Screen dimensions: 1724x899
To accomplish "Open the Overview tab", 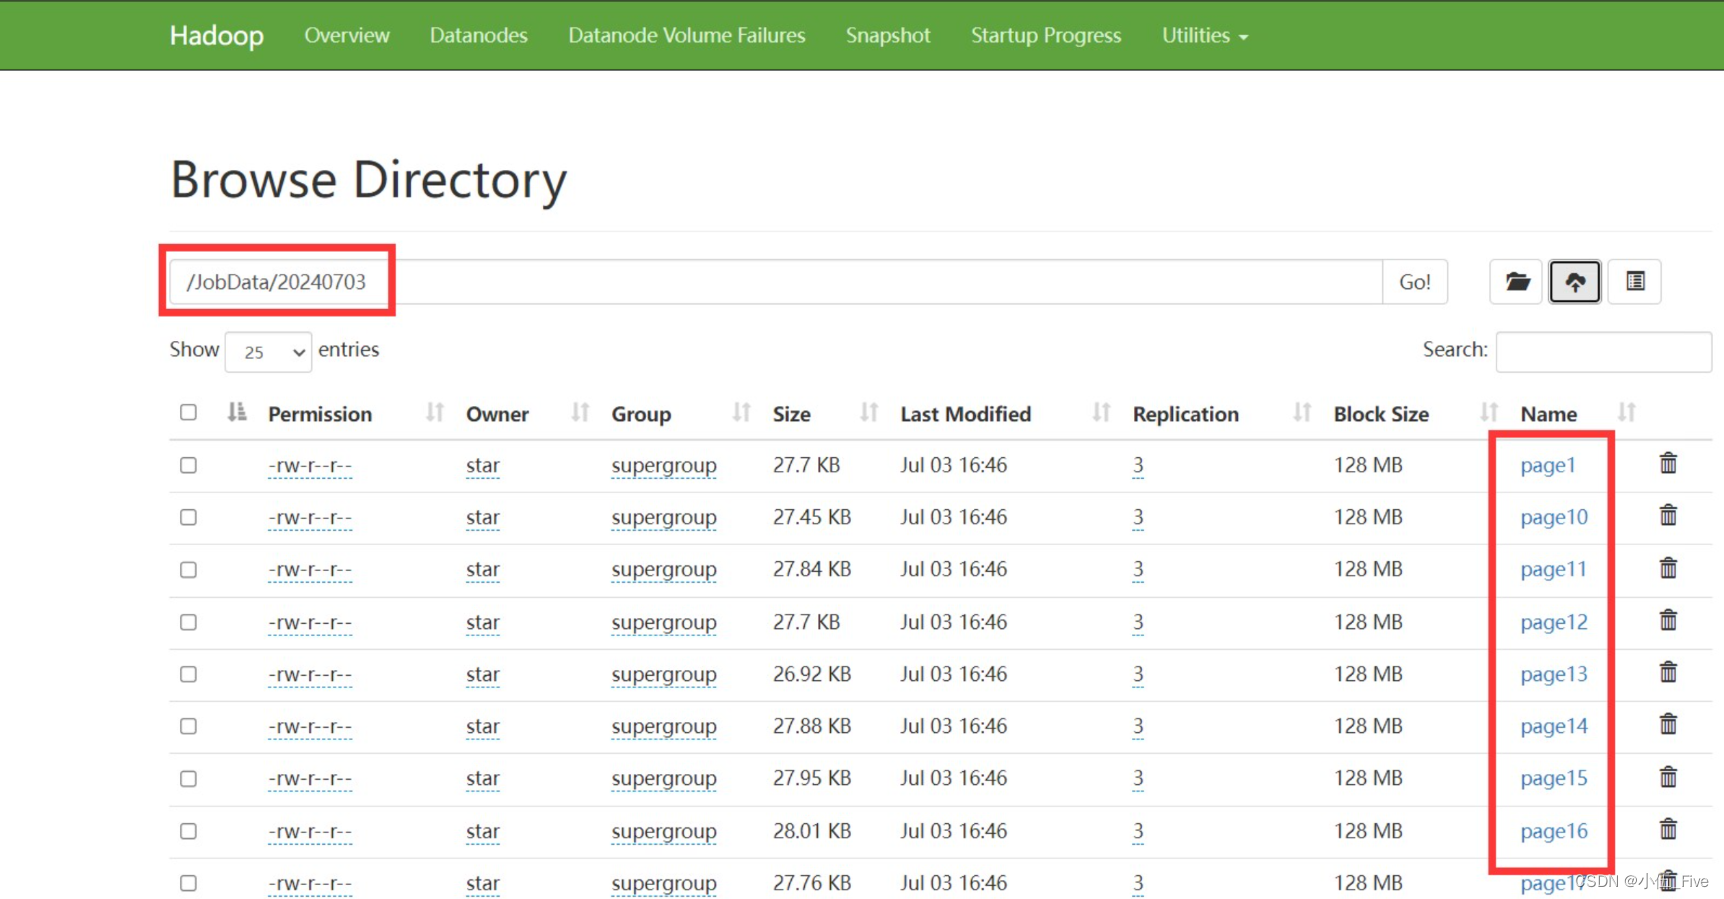I will point(347,36).
